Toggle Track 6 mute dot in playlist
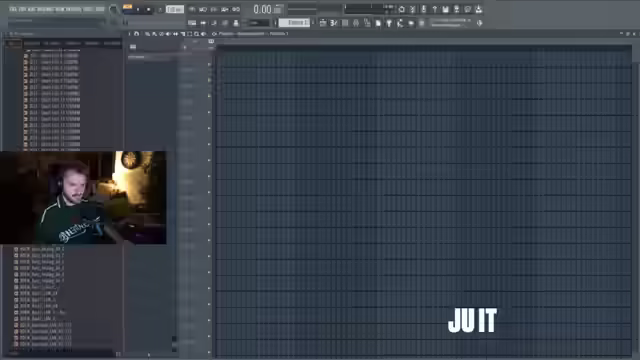This screenshot has width=640, height=360. pos(209,144)
